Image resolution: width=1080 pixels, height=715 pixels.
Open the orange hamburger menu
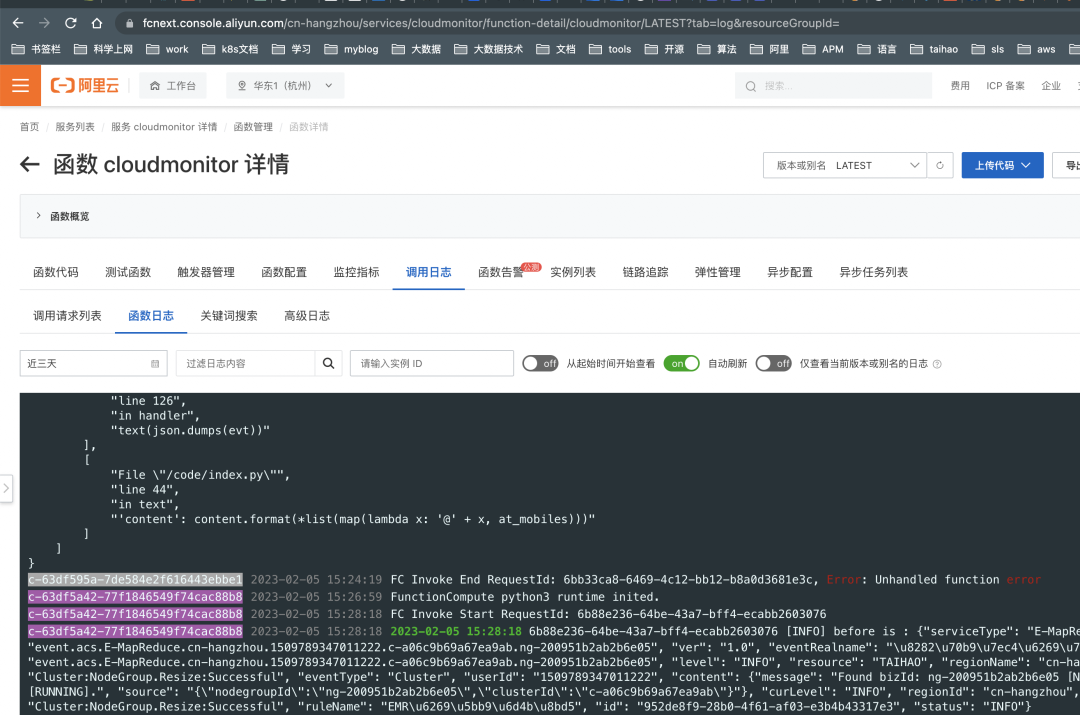coord(21,85)
